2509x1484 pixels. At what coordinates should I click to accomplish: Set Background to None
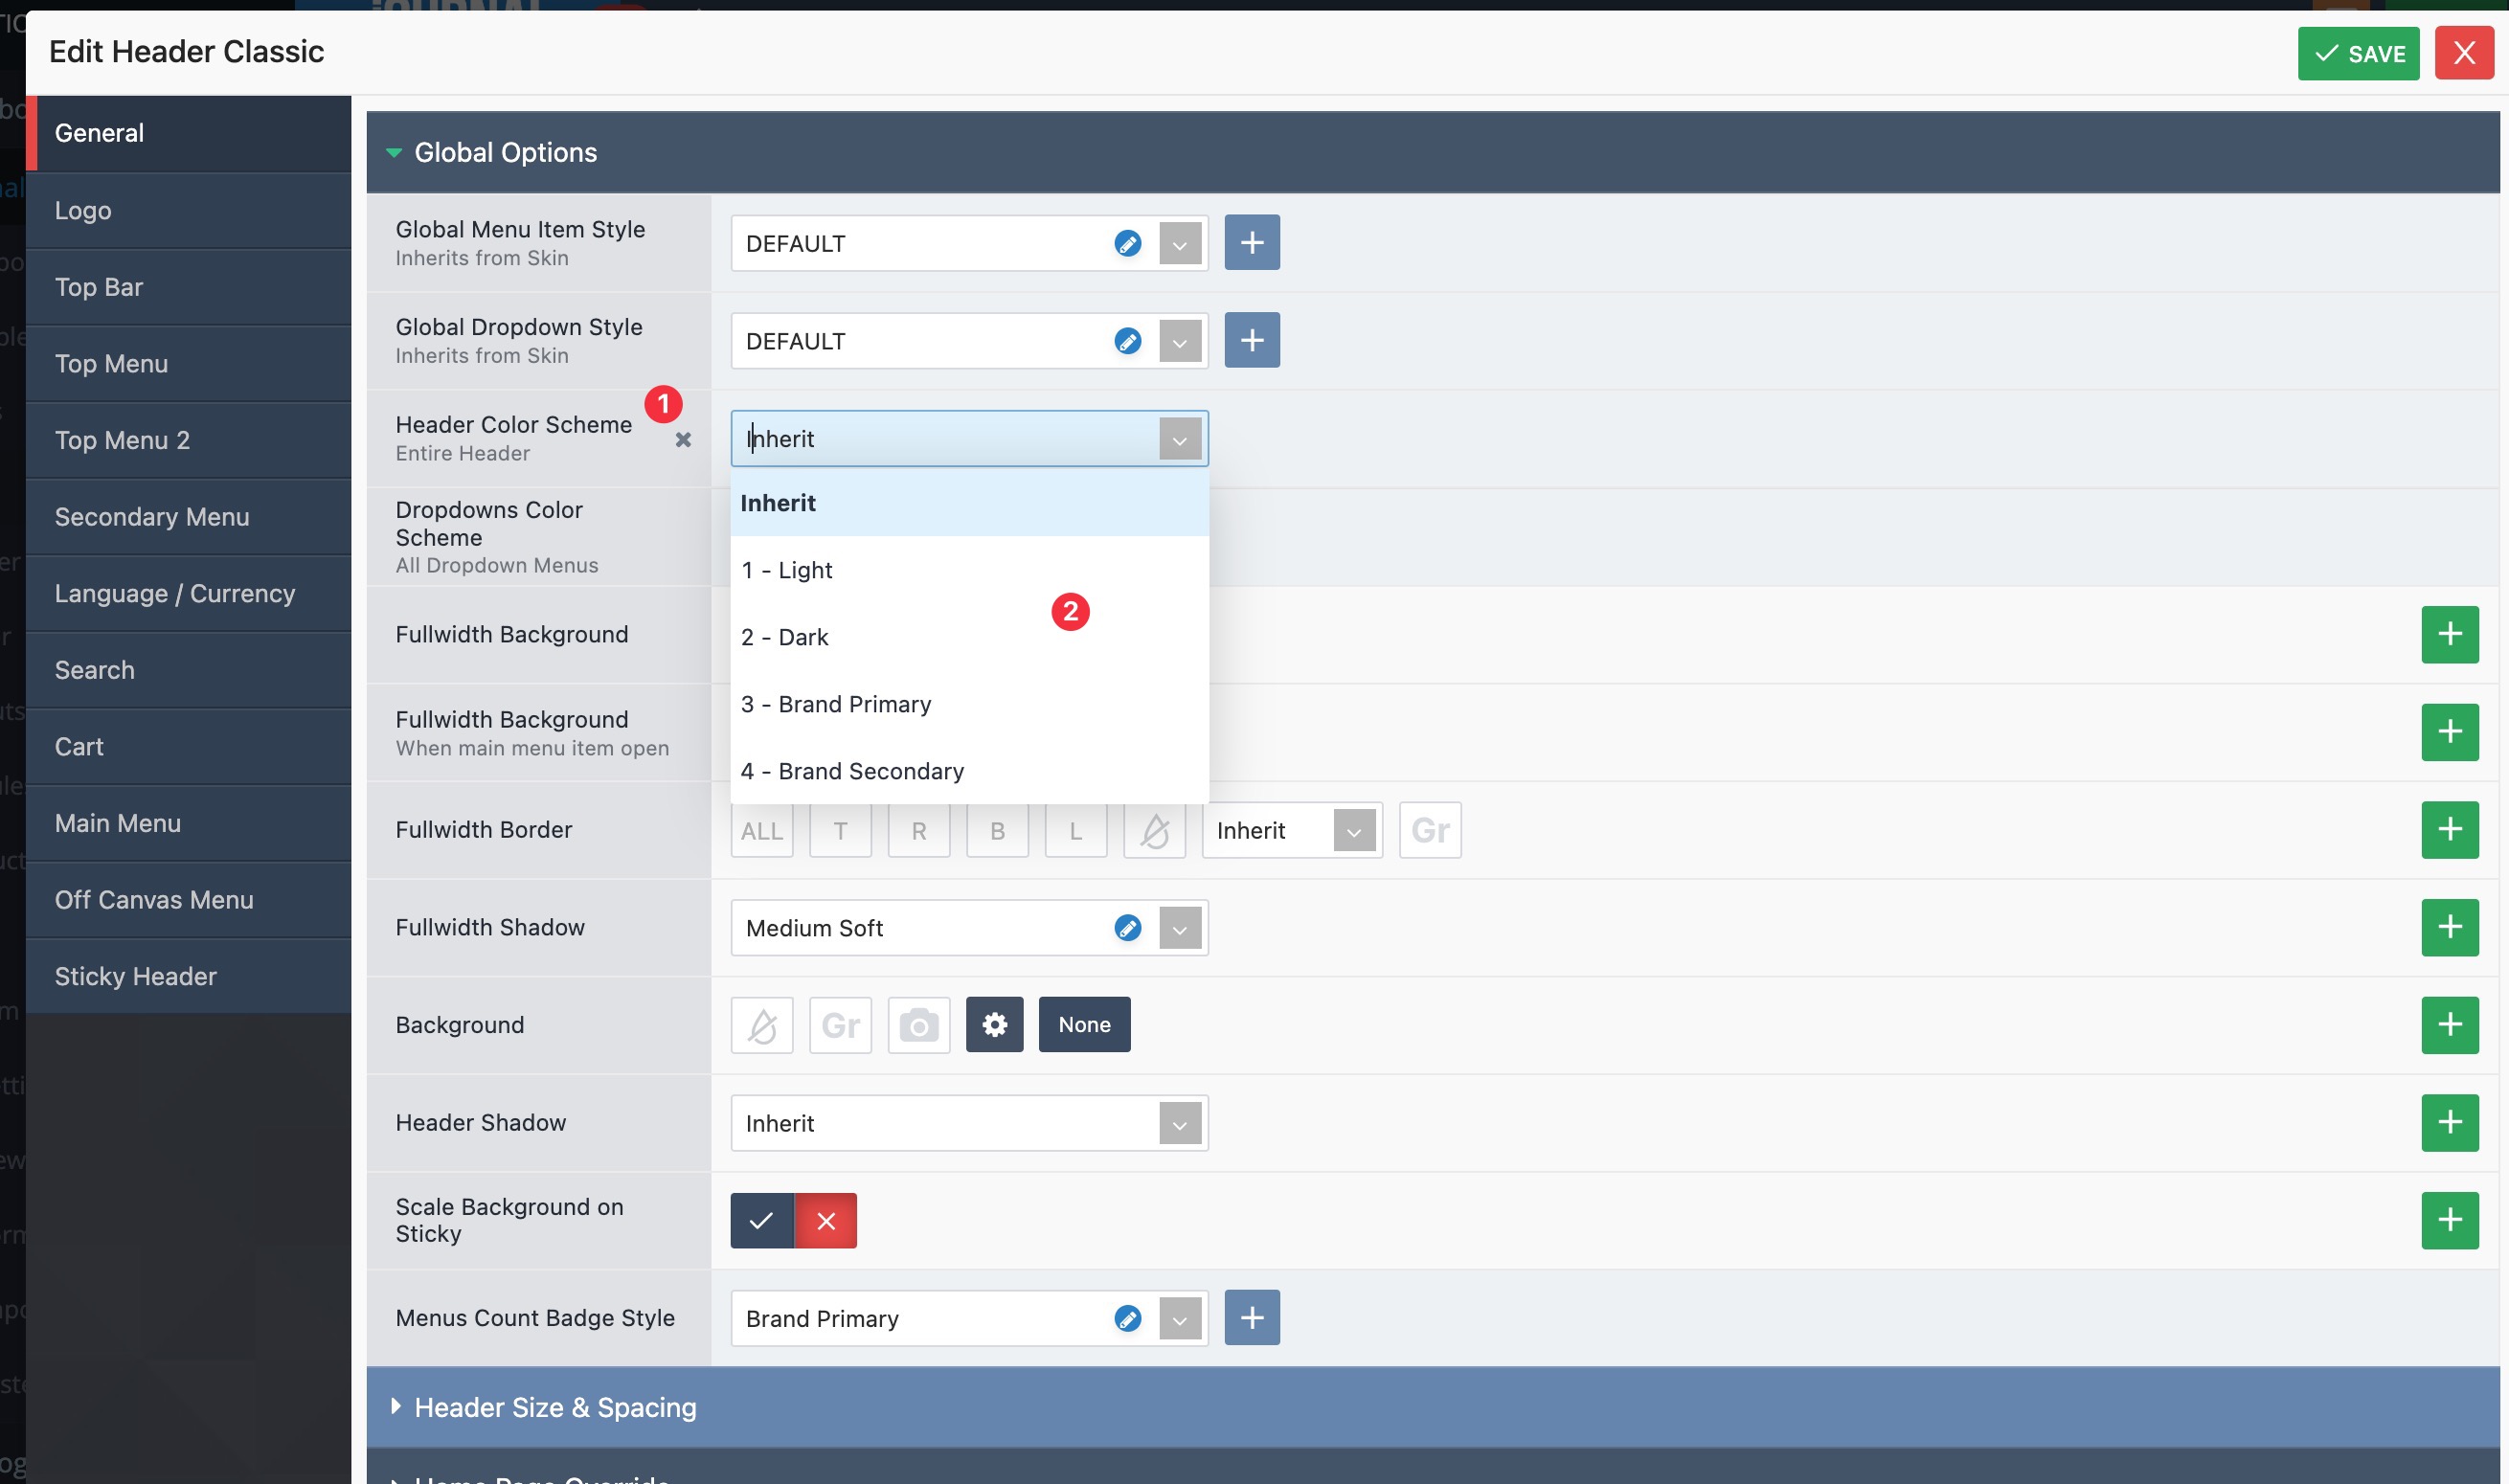pos(1084,1024)
